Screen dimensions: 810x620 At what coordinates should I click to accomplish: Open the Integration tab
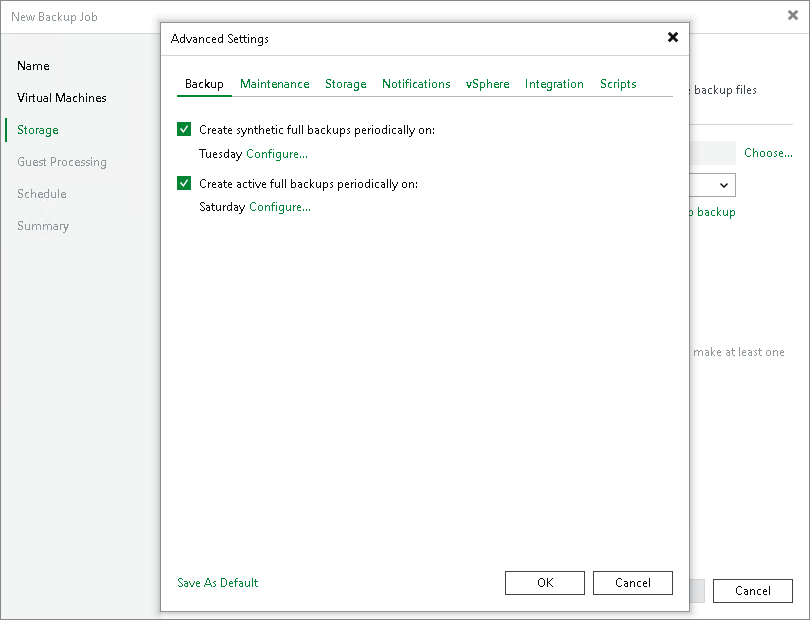click(x=554, y=84)
